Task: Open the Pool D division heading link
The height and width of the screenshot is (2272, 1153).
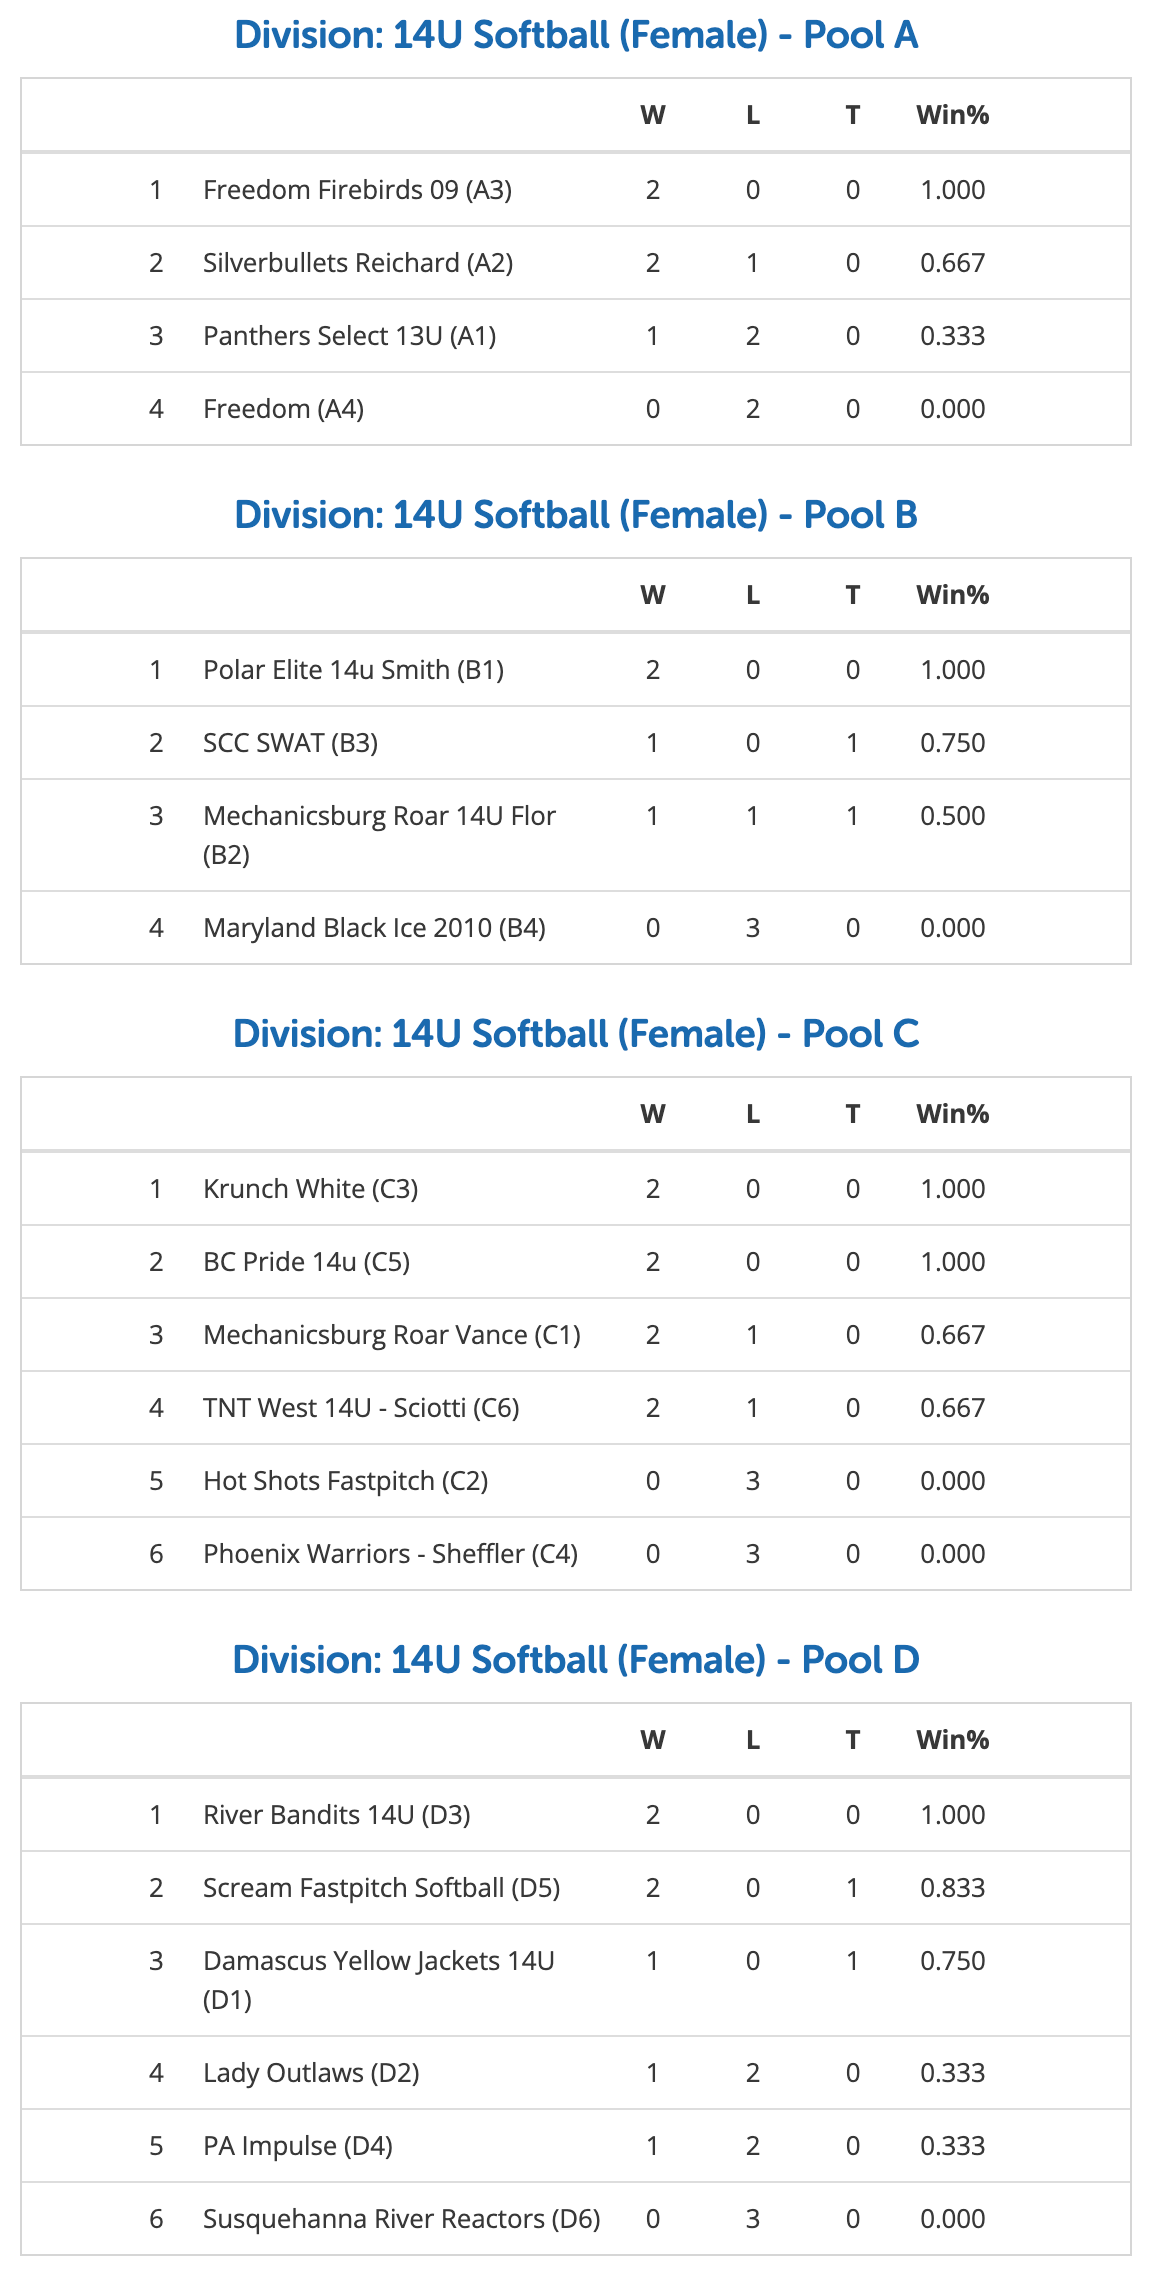Action: tap(576, 1660)
